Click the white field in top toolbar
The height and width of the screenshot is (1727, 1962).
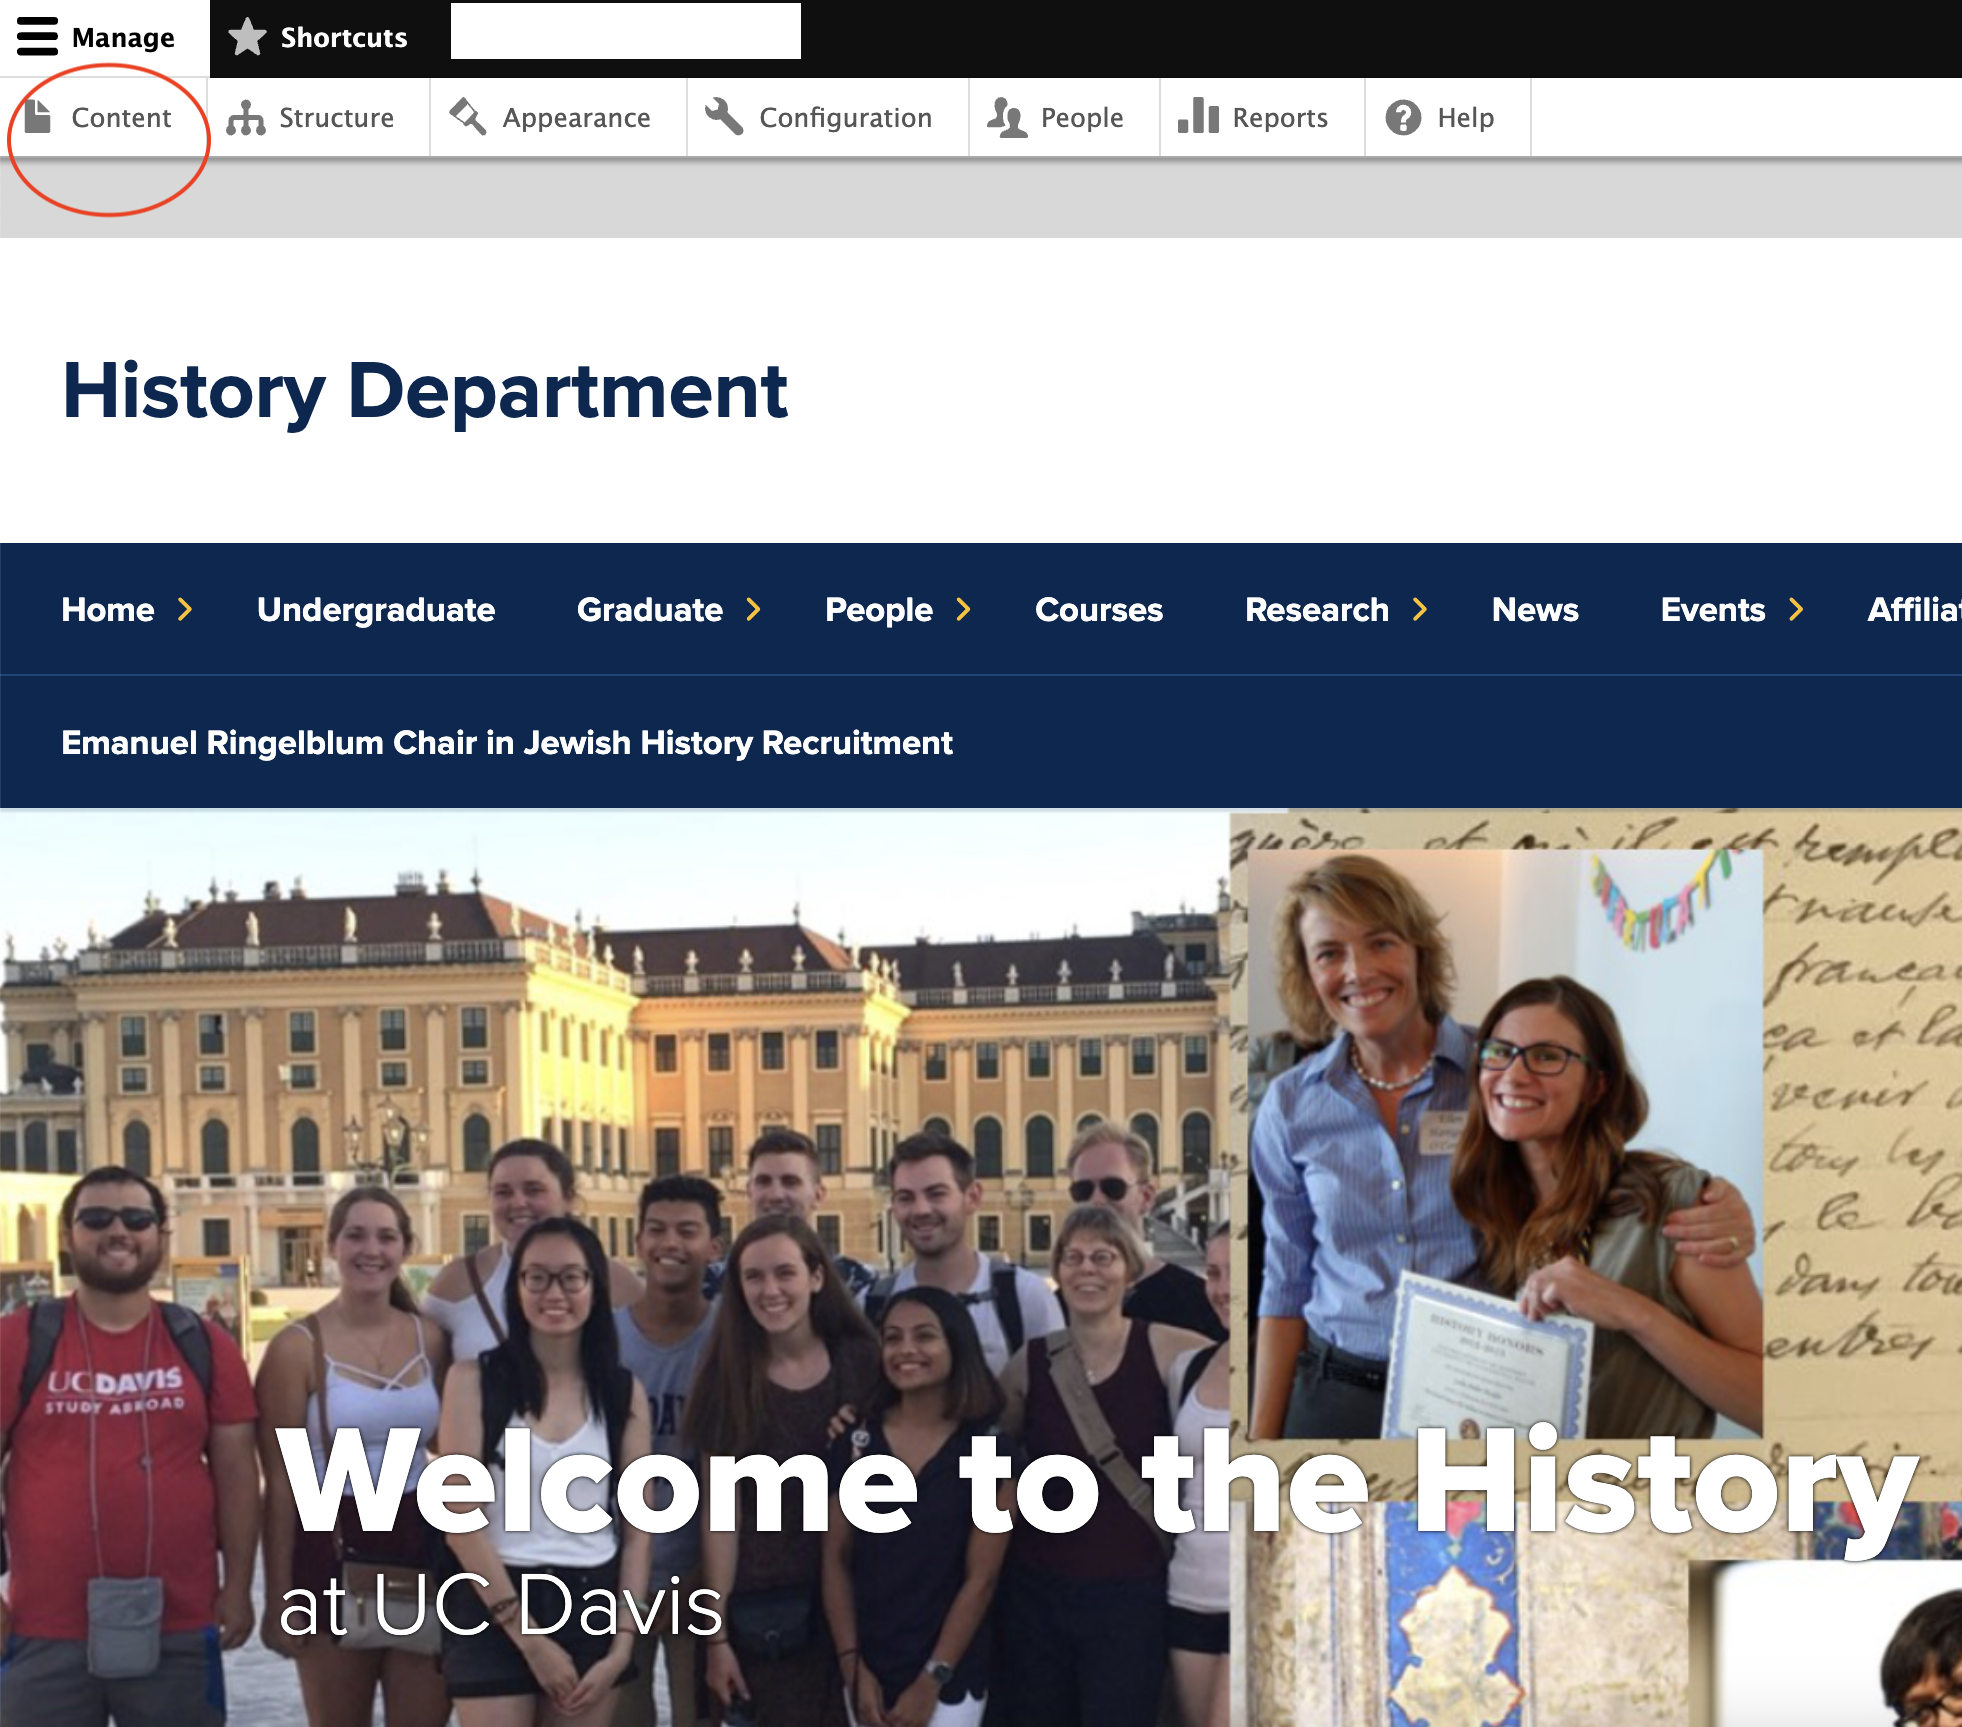click(626, 31)
